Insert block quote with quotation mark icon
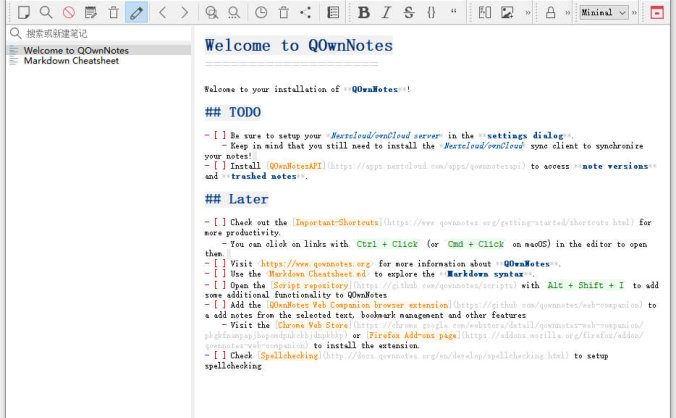The width and height of the screenshot is (676, 418). click(x=454, y=12)
